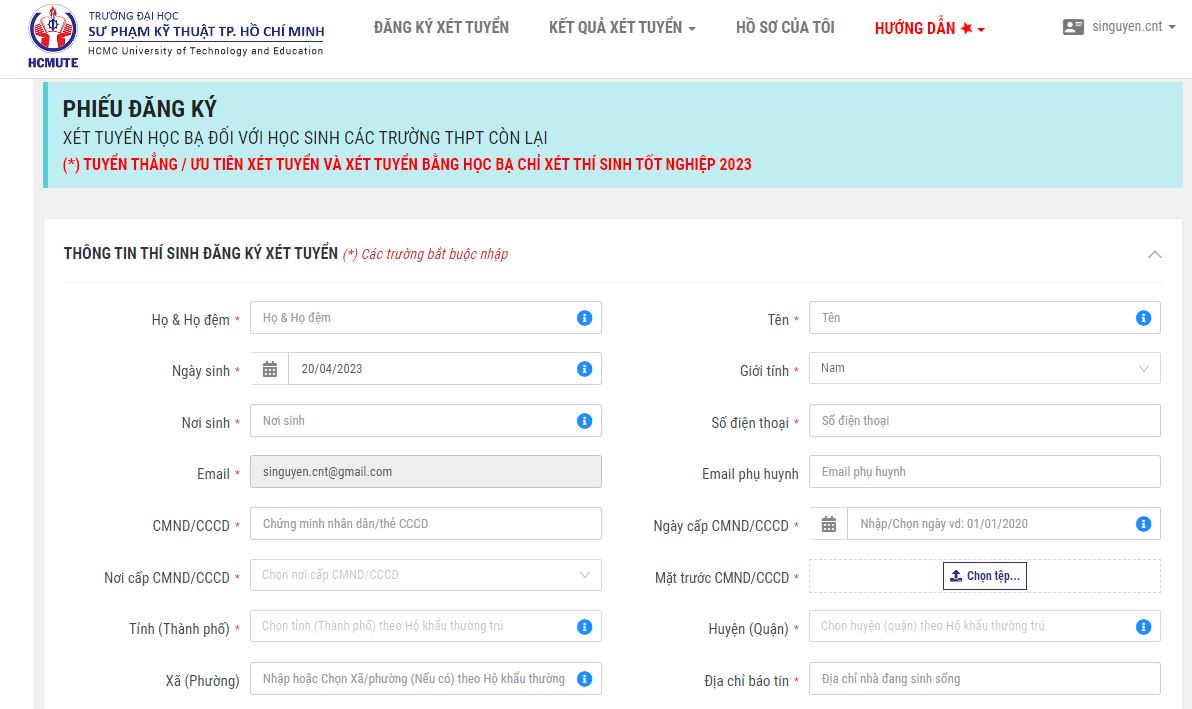Viewport: 1192px width, 709px height.
Task: Open calendar icon for Ngày cấp CMND/CCCD
Action: (x=829, y=524)
